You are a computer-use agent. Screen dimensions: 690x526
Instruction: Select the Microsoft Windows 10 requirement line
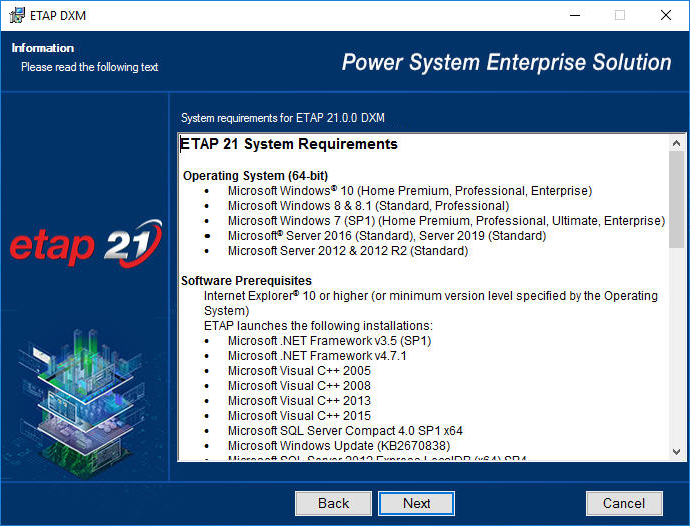(x=410, y=191)
